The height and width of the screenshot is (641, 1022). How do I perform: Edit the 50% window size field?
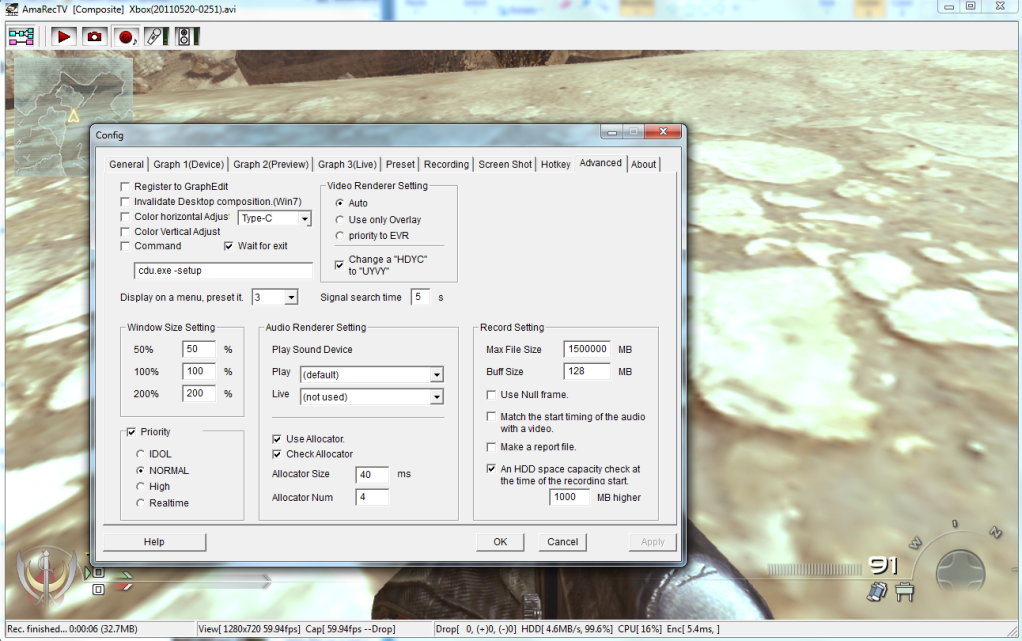tap(199, 350)
